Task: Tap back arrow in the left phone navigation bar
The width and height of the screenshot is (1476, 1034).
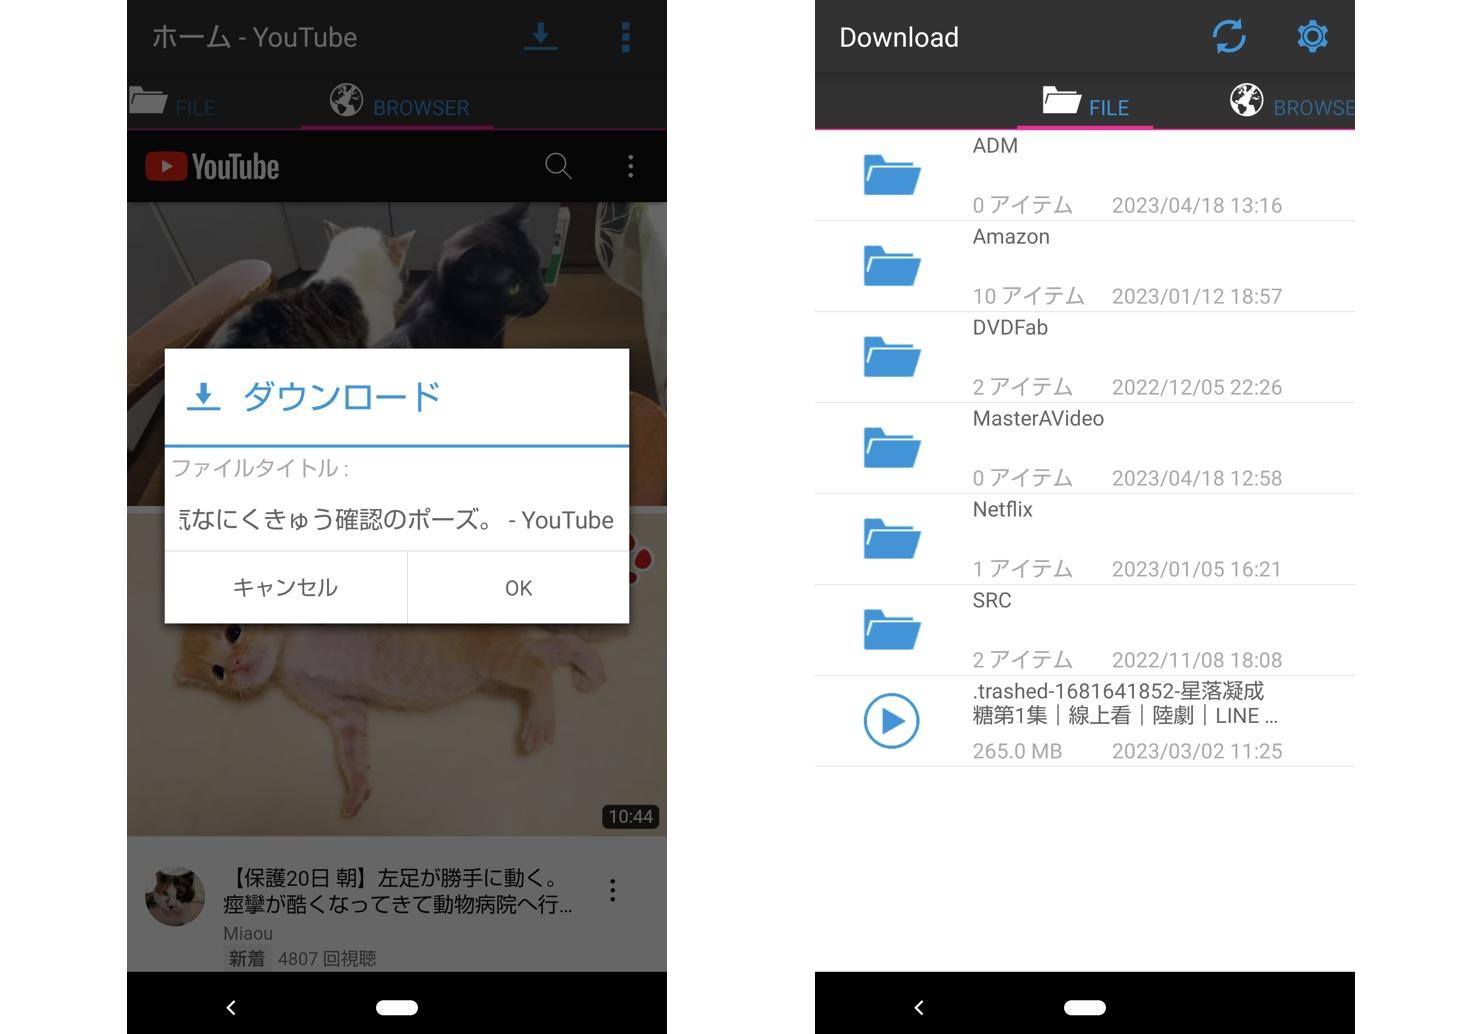Action: click(x=231, y=1008)
